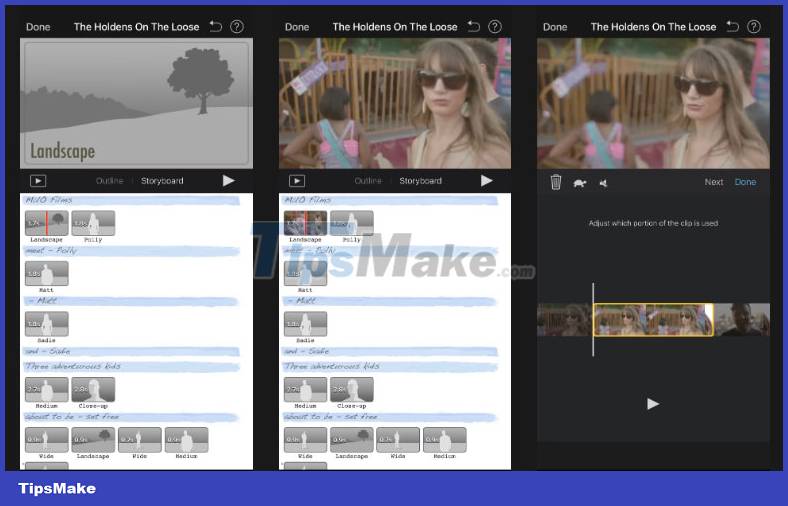The width and height of the screenshot is (788, 506).
Task: Play the trailer in left panel toolbar
Action: tap(229, 180)
